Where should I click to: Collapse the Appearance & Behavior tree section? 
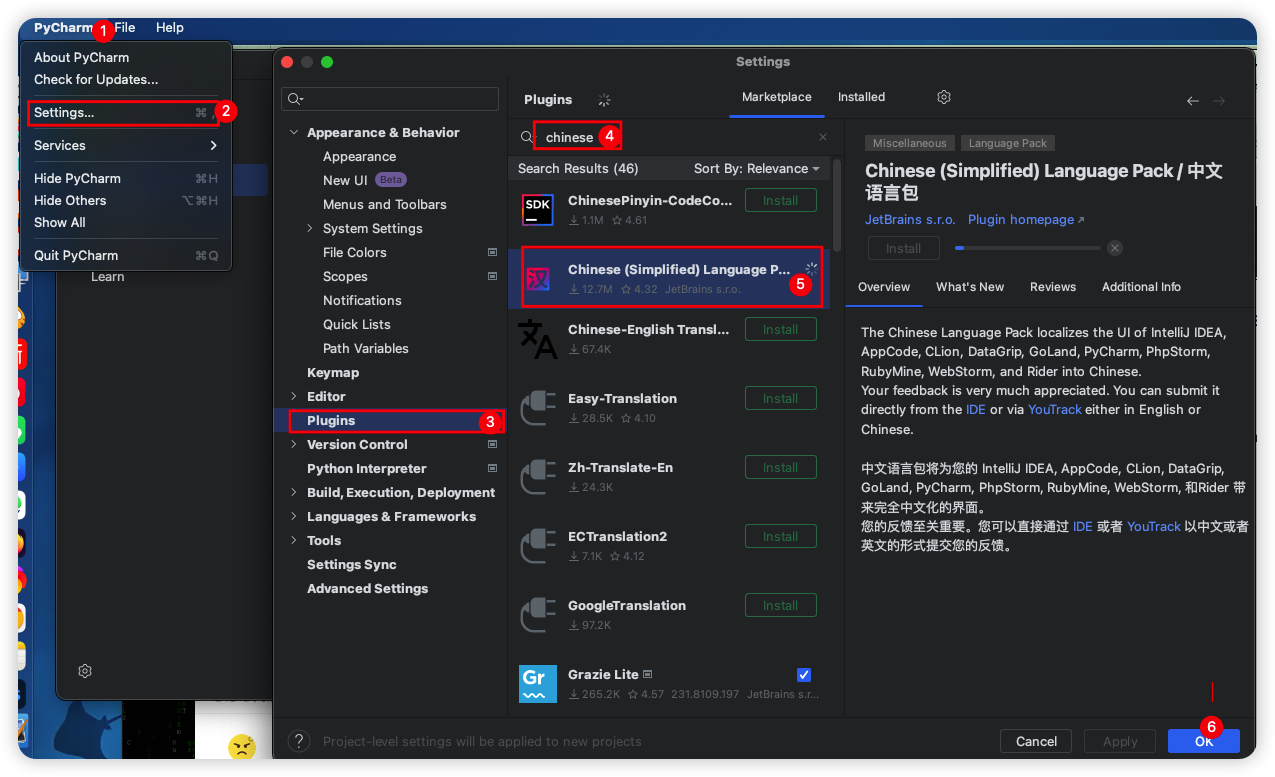point(294,133)
